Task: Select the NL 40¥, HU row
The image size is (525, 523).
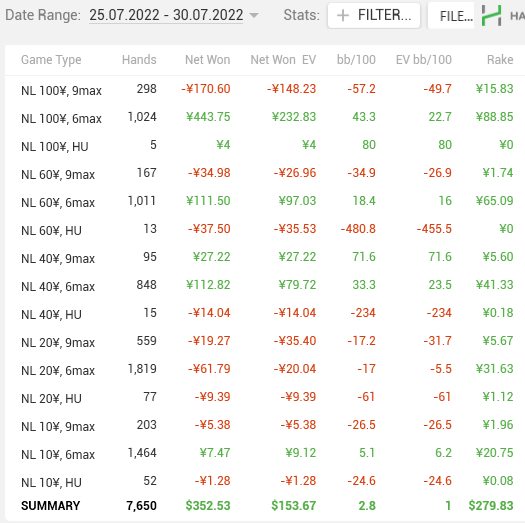Action: click(x=265, y=313)
